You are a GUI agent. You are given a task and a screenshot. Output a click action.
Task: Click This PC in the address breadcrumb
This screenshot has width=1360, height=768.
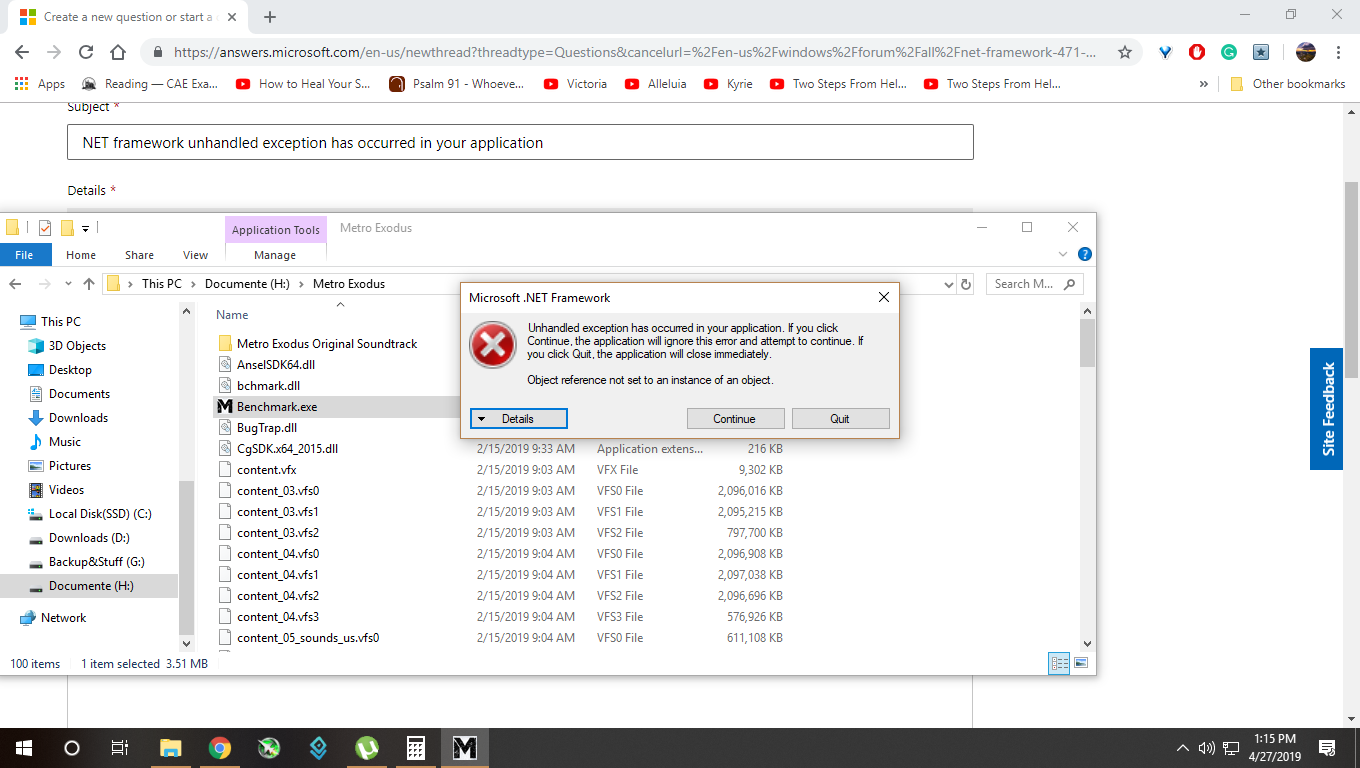(x=162, y=284)
